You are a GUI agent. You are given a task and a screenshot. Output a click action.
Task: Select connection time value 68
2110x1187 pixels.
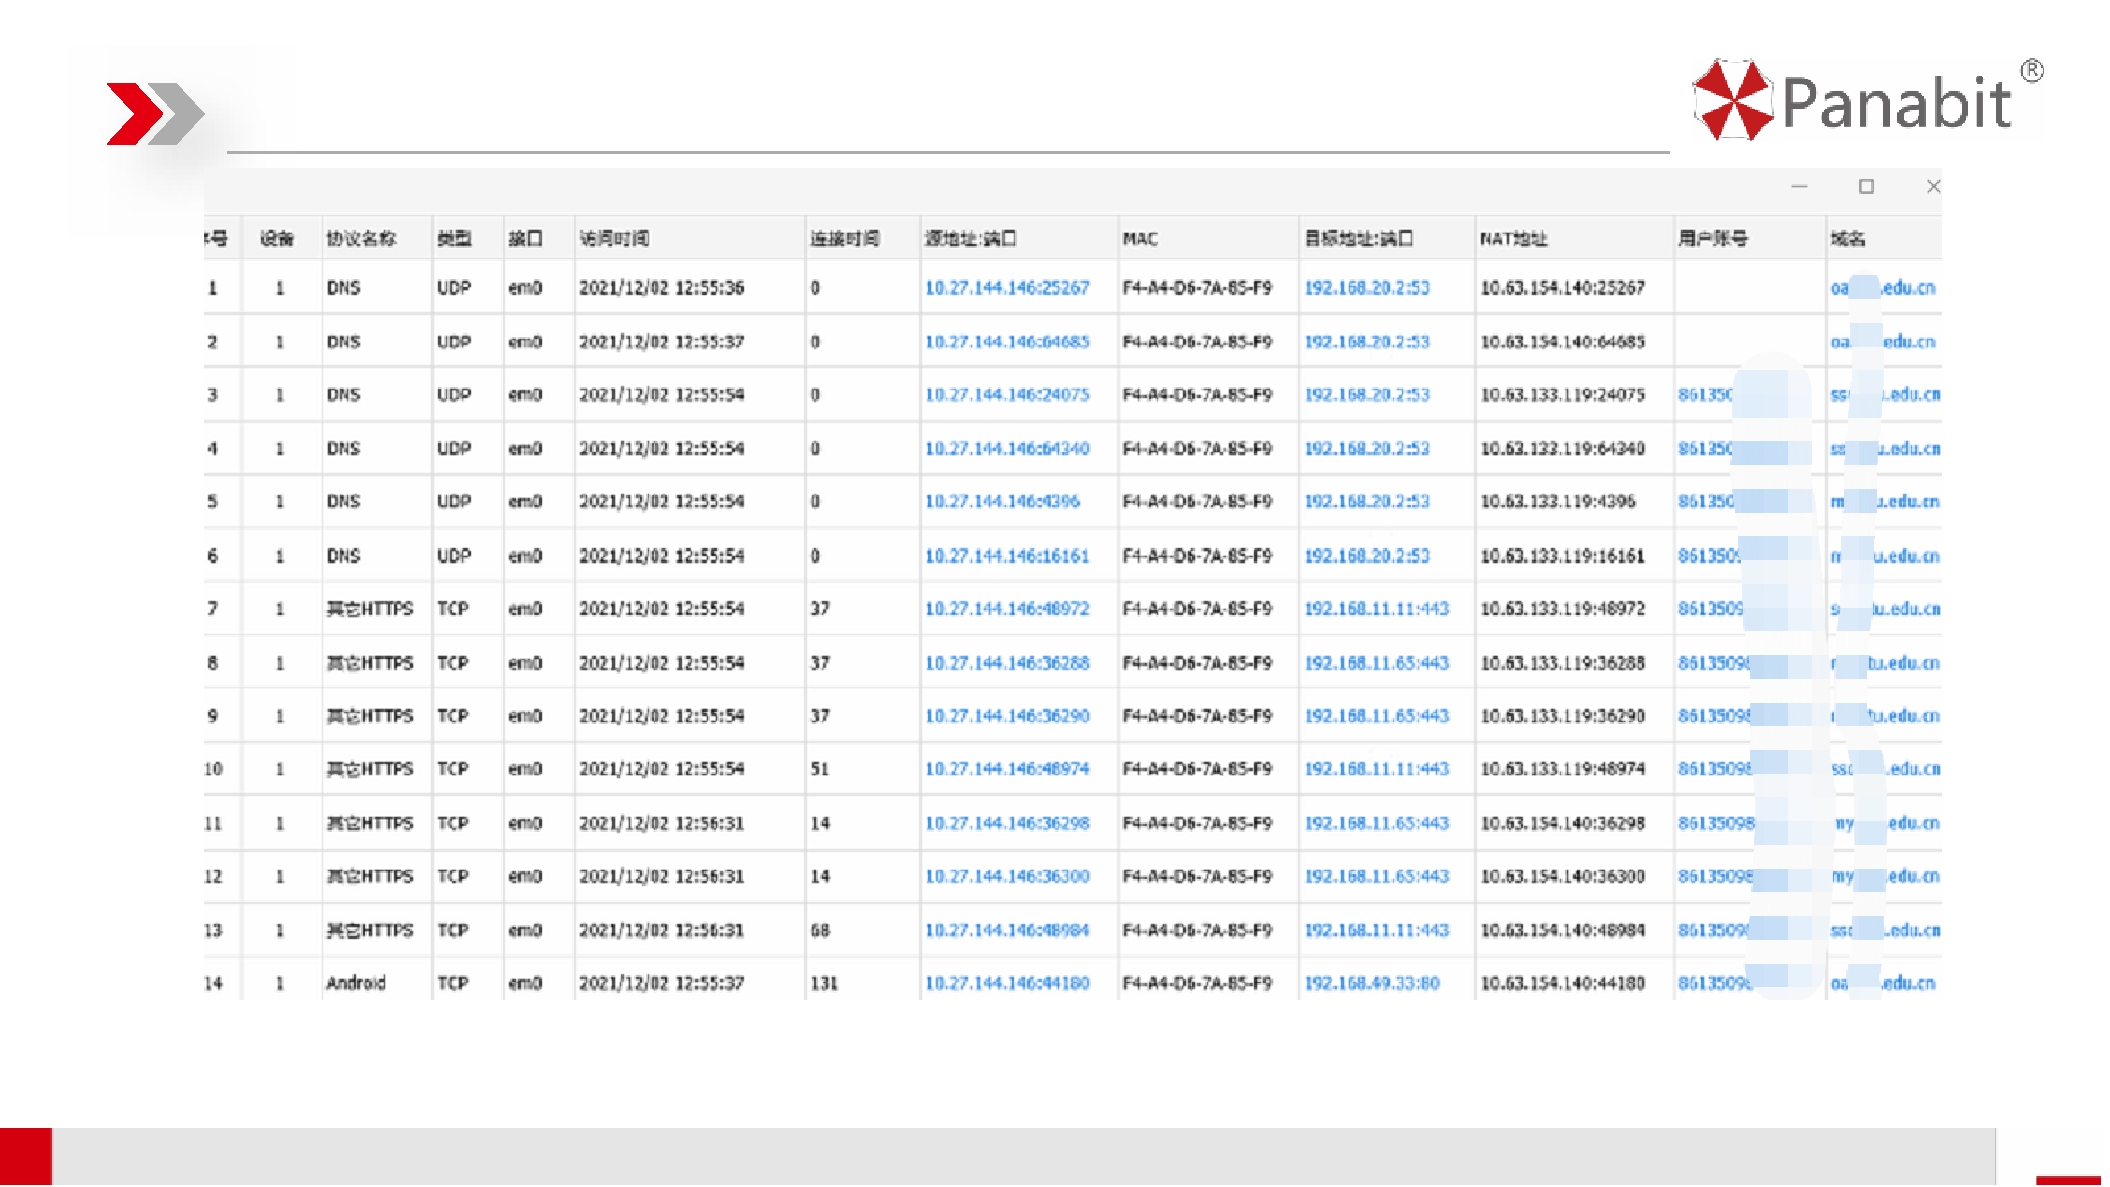(x=820, y=931)
